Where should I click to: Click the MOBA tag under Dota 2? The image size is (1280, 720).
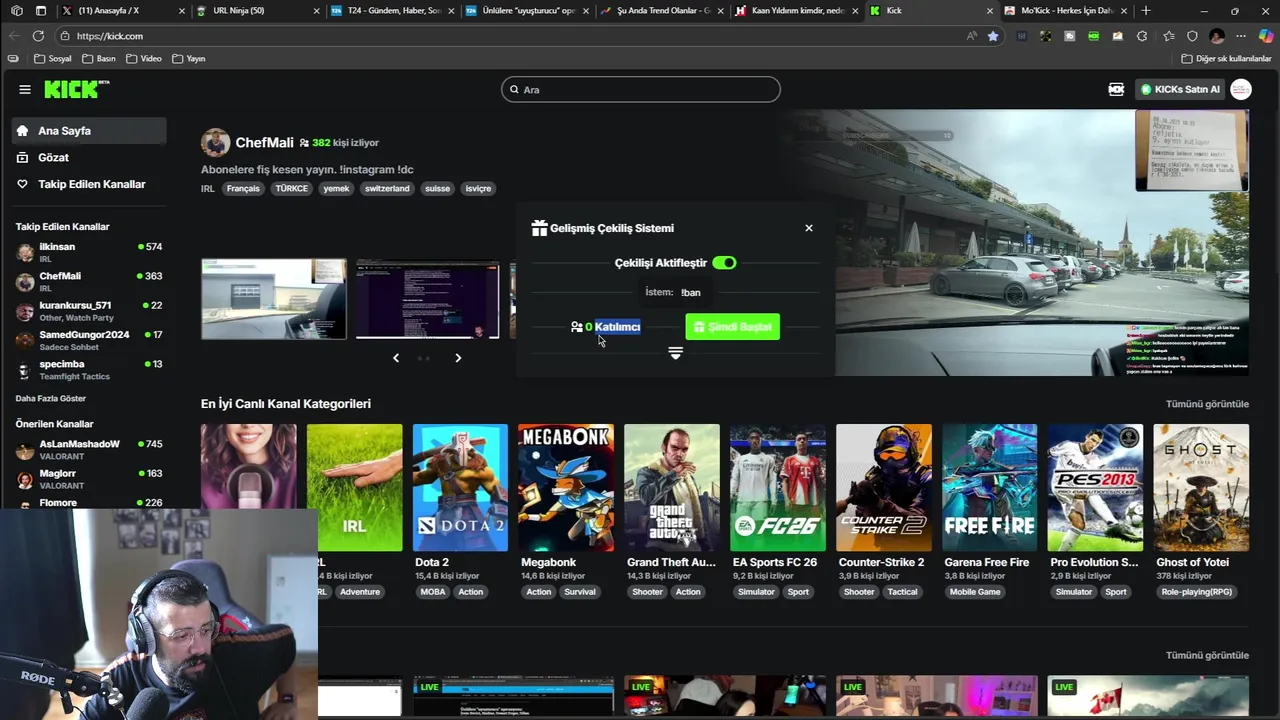[x=433, y=592]
